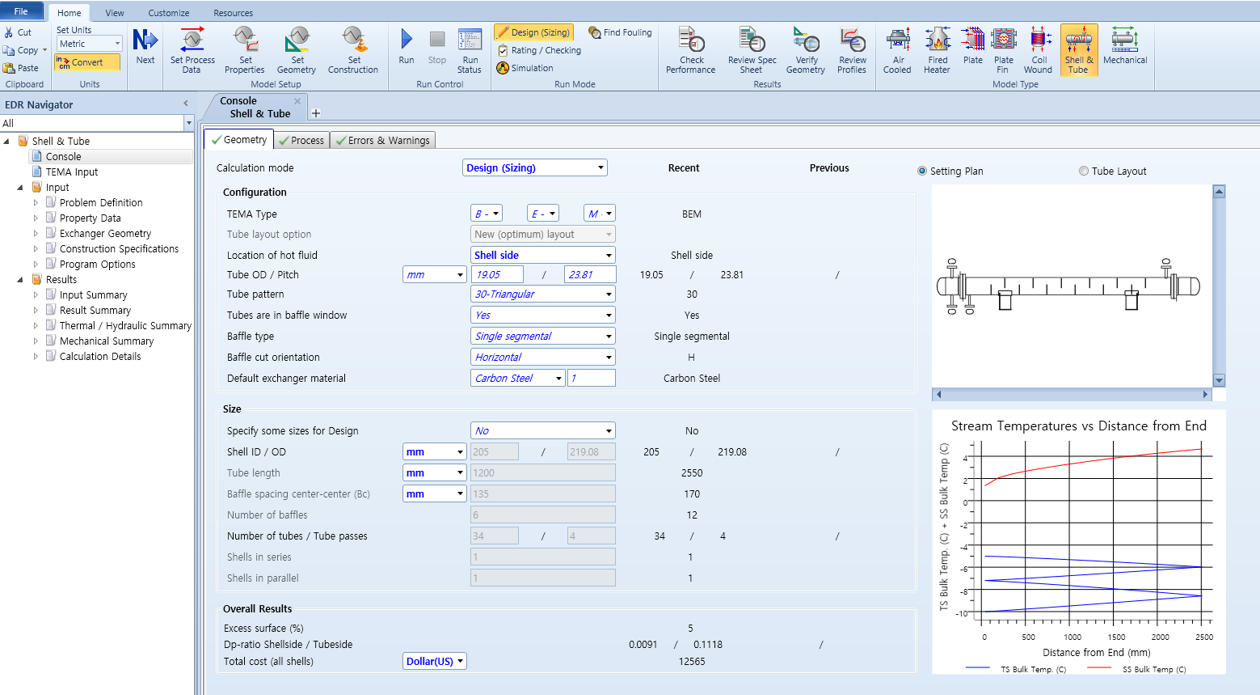The width and height of the screenshot is (1260, 695).
Task: Open the Calculation mode dropdown
Action: 534,168
